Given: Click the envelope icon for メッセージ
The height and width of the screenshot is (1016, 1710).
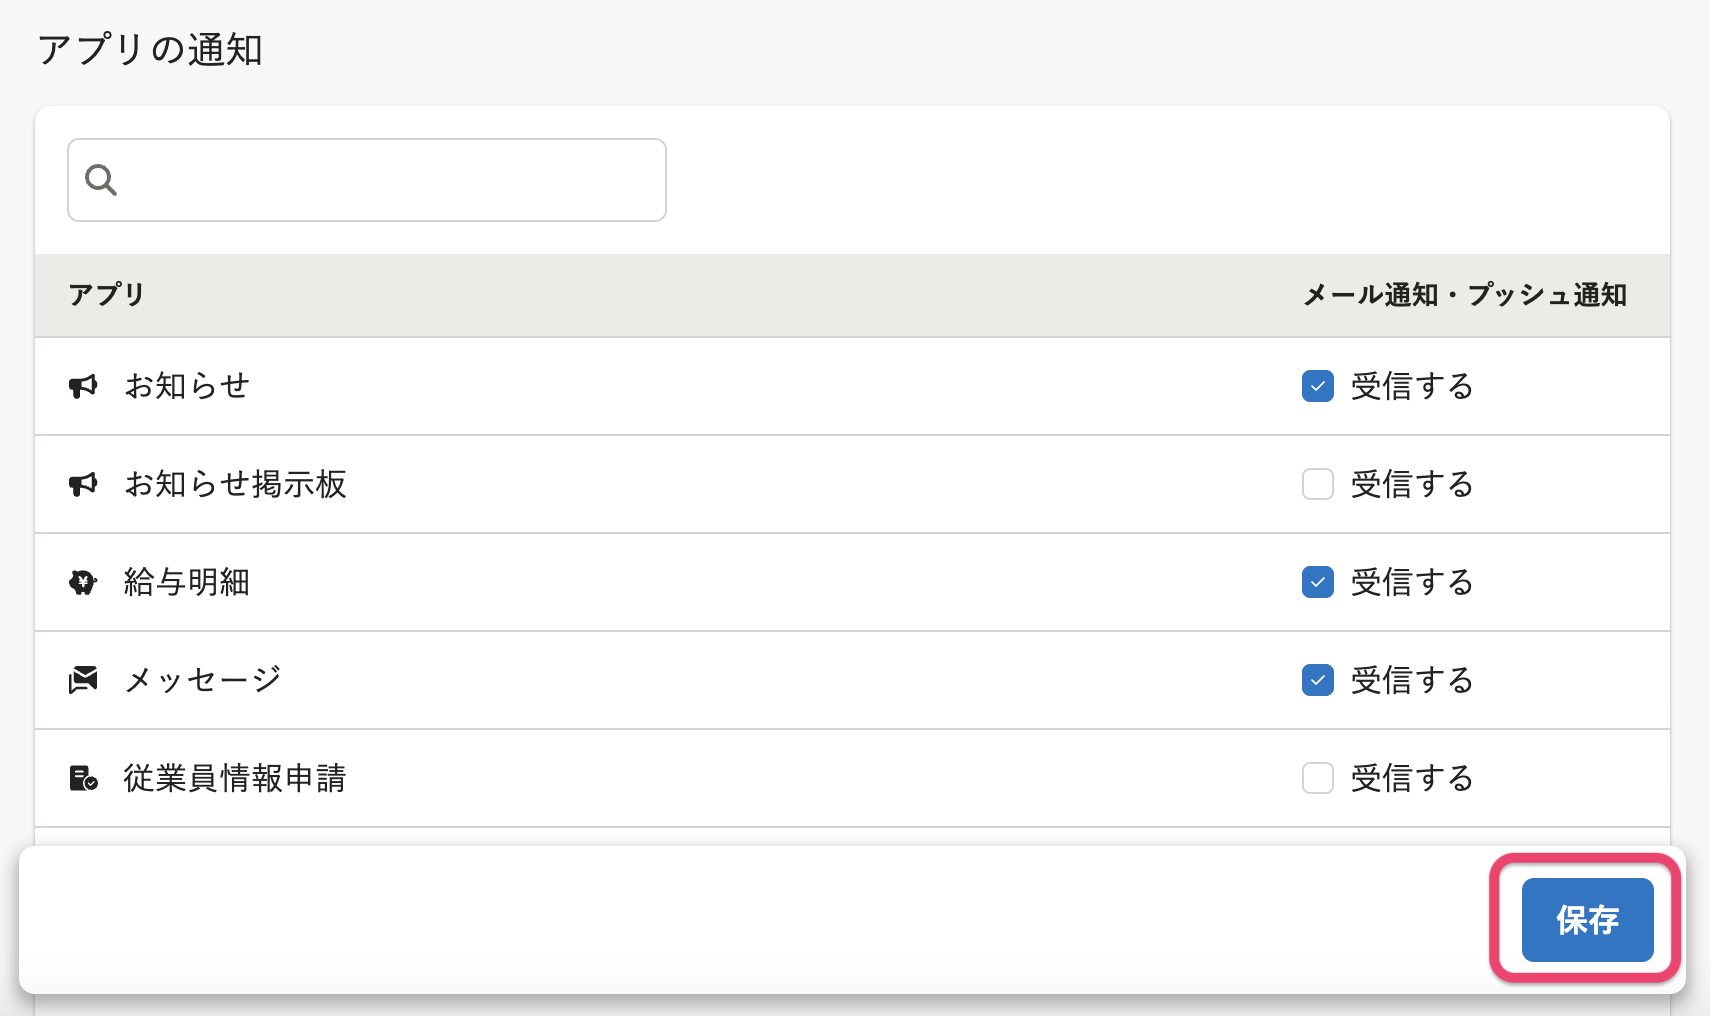Looking at the screenshot, I should coord(83,680).
